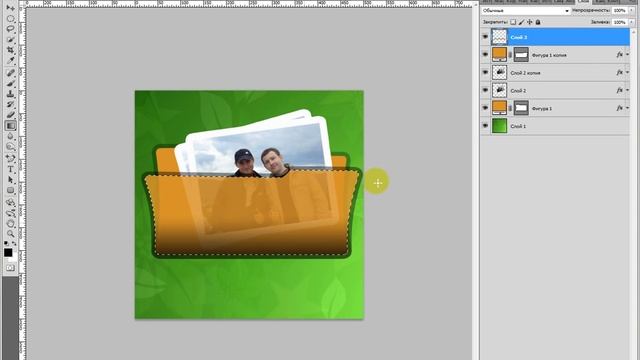Select the 3D Camera Rotate tool
Screen dimensions: 640x360
[10, 213]
